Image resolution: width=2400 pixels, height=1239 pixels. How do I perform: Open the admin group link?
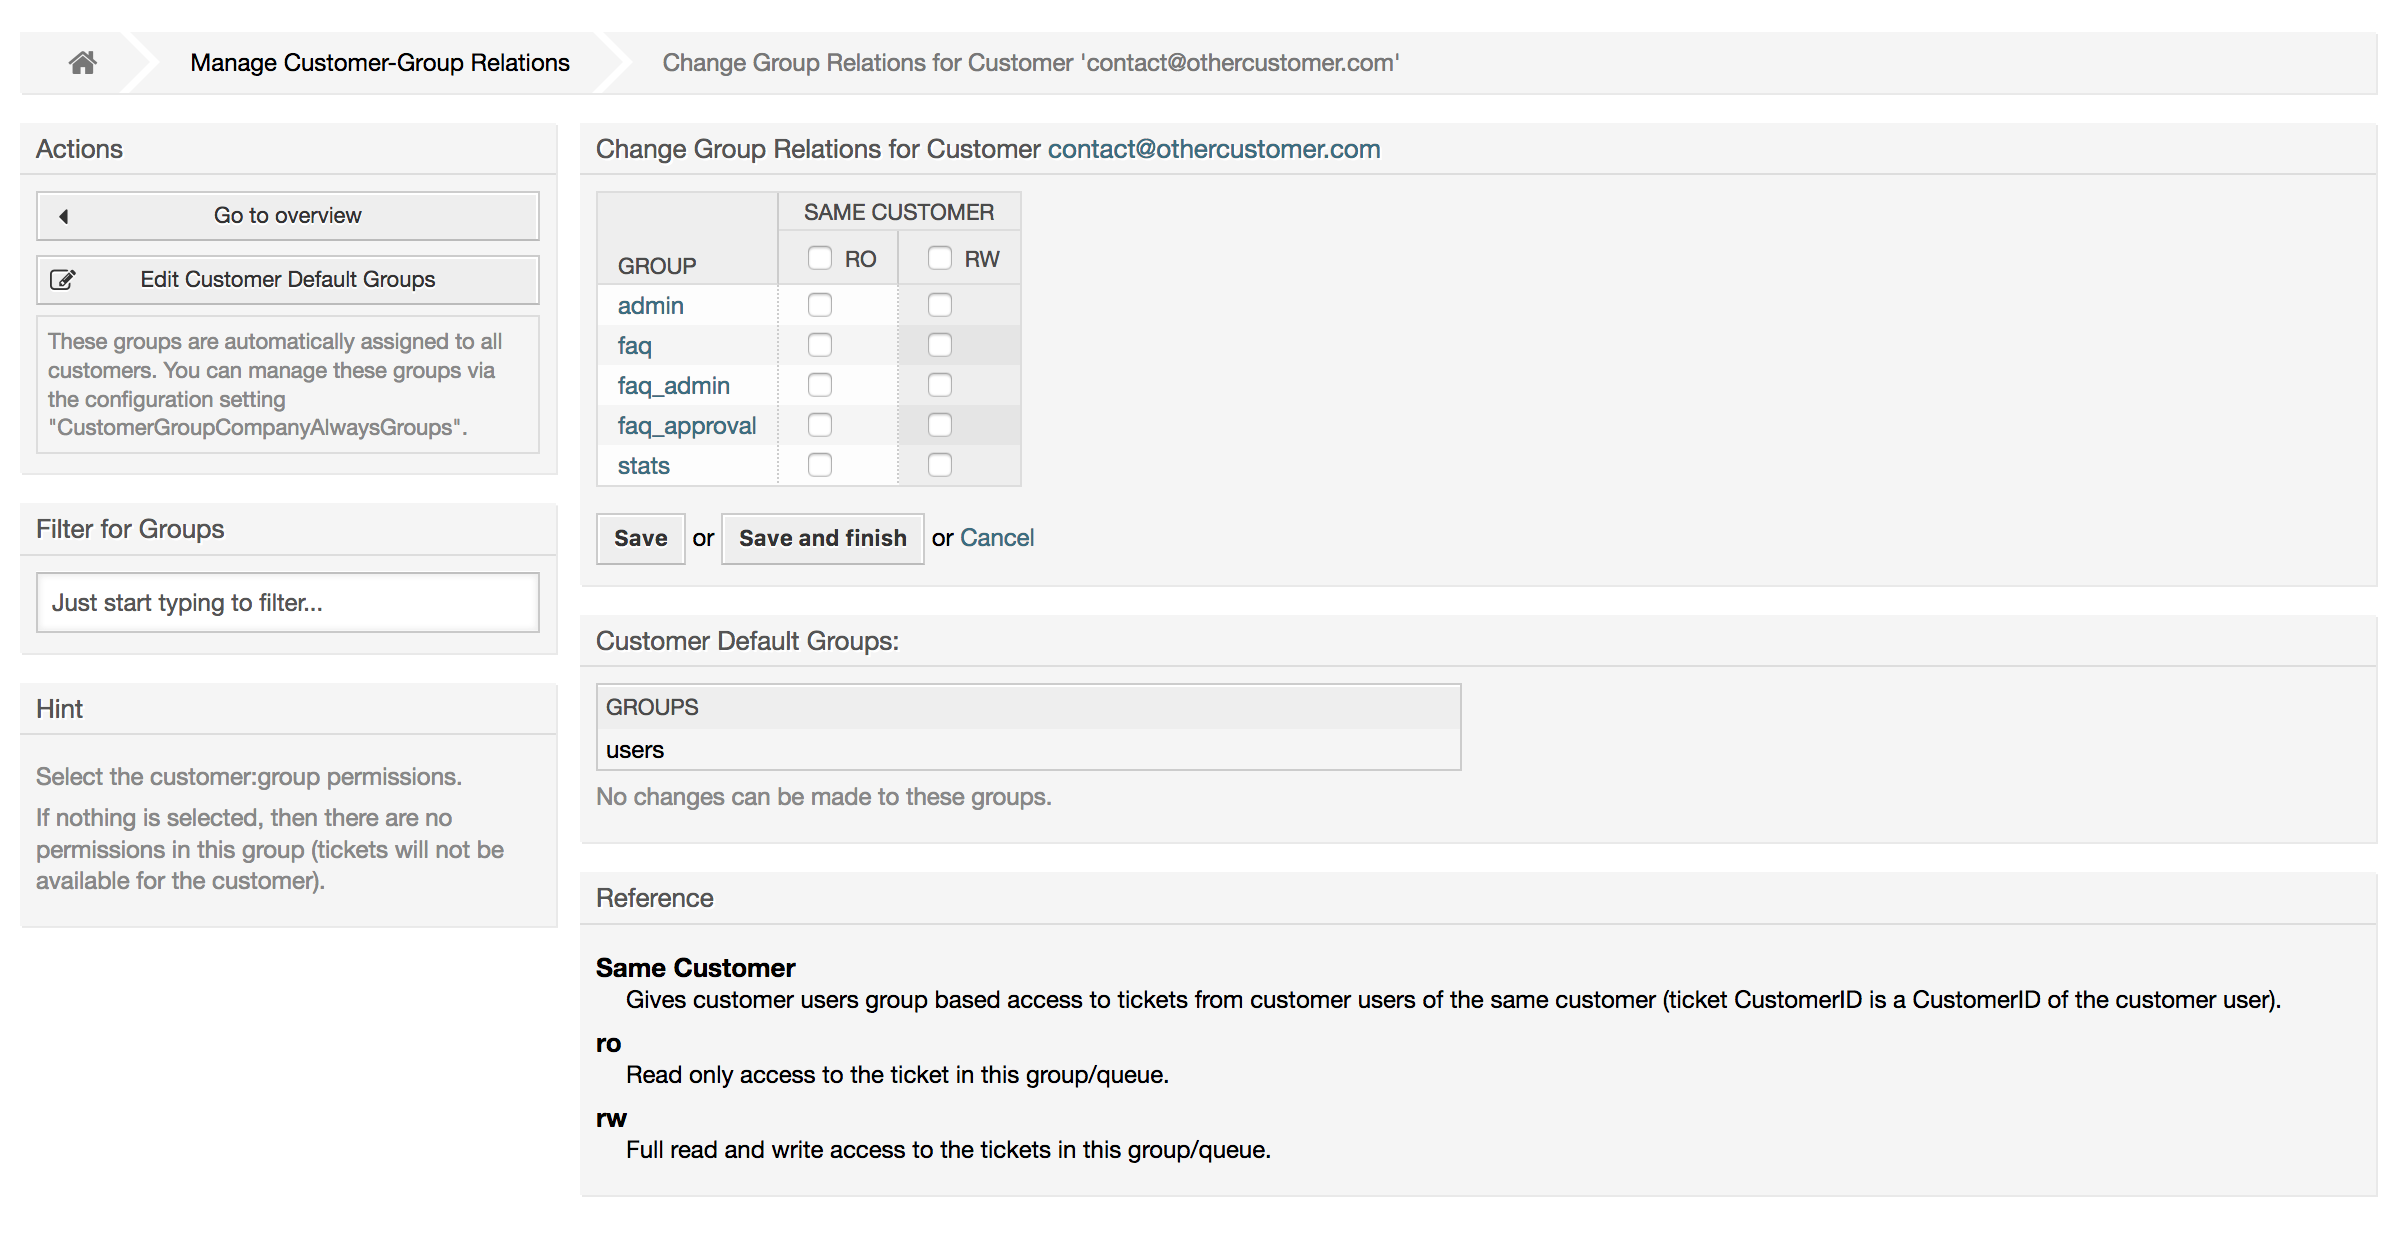pyautogui.click(x=650, y=304)
